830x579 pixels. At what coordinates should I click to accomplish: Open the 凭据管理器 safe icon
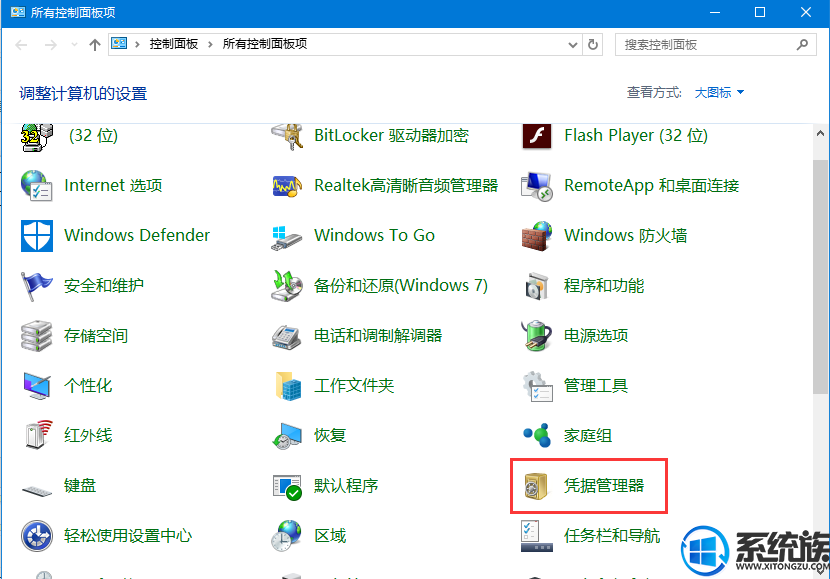pyautogui.click(x=537, y=486)
